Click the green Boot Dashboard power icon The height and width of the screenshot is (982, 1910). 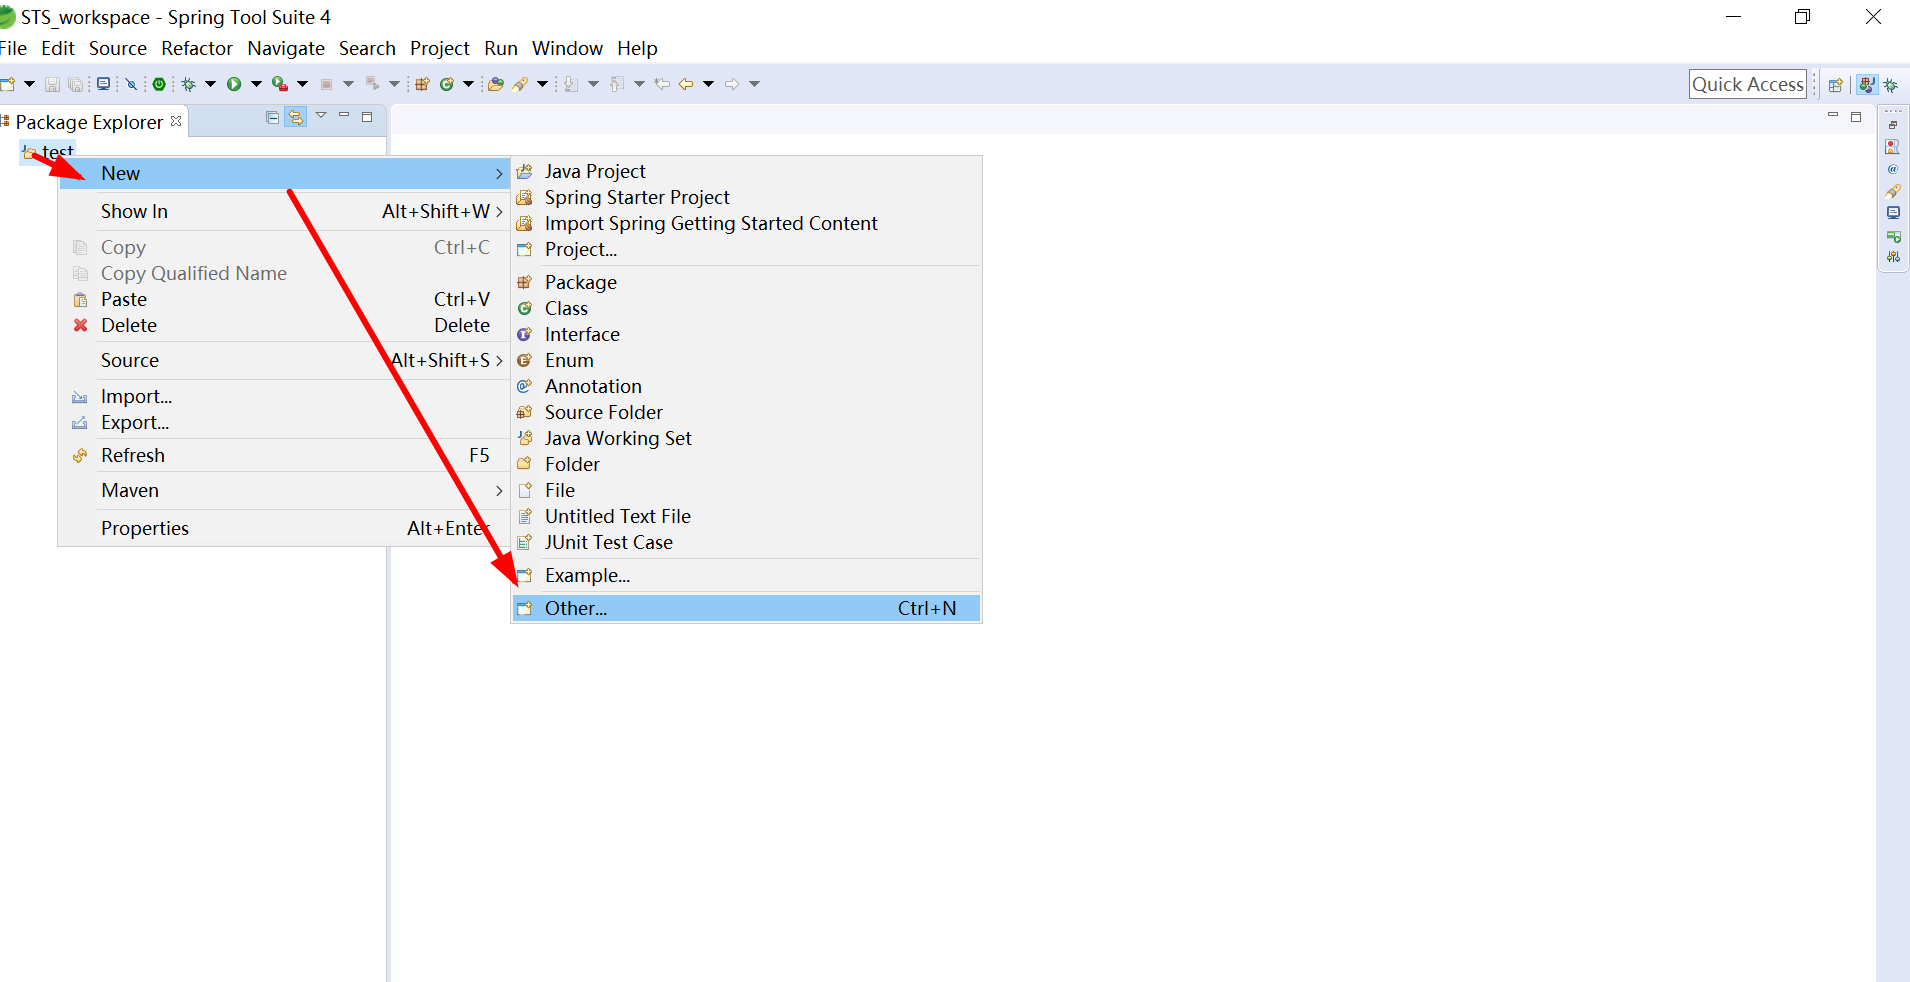click(159, 84)
